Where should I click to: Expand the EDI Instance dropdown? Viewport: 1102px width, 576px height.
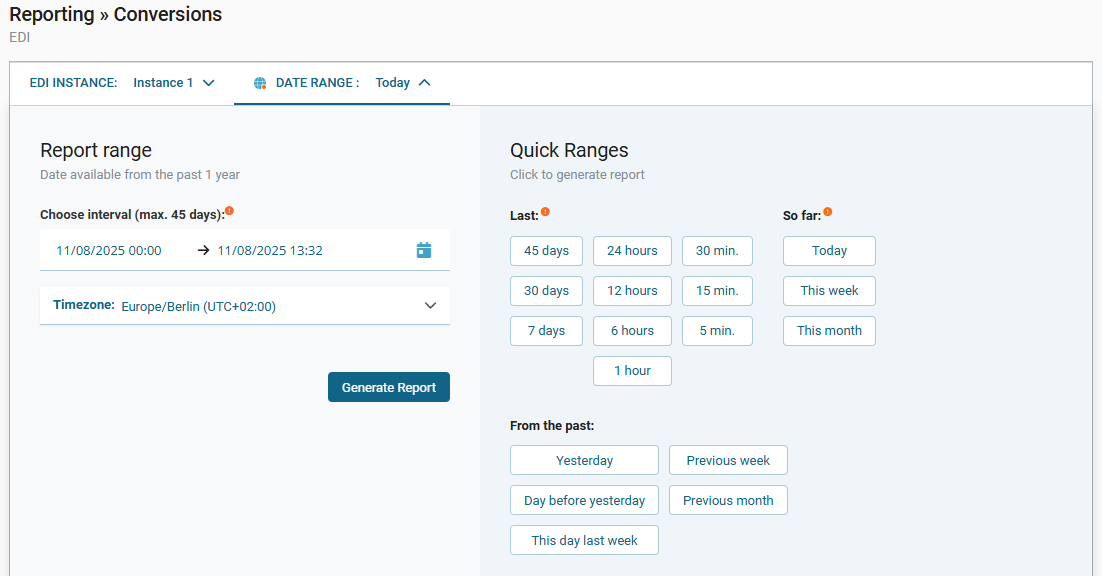click(208, 83)
